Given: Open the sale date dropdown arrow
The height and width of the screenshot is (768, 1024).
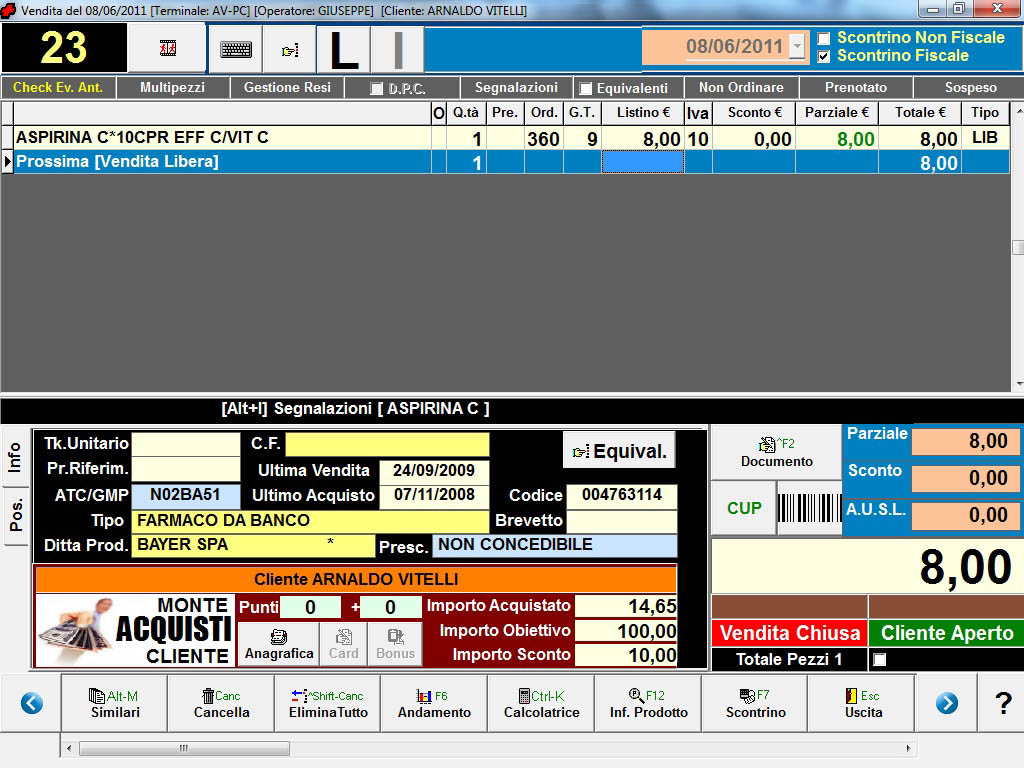Looking at the screenshot, I should (x=797, y=47).
